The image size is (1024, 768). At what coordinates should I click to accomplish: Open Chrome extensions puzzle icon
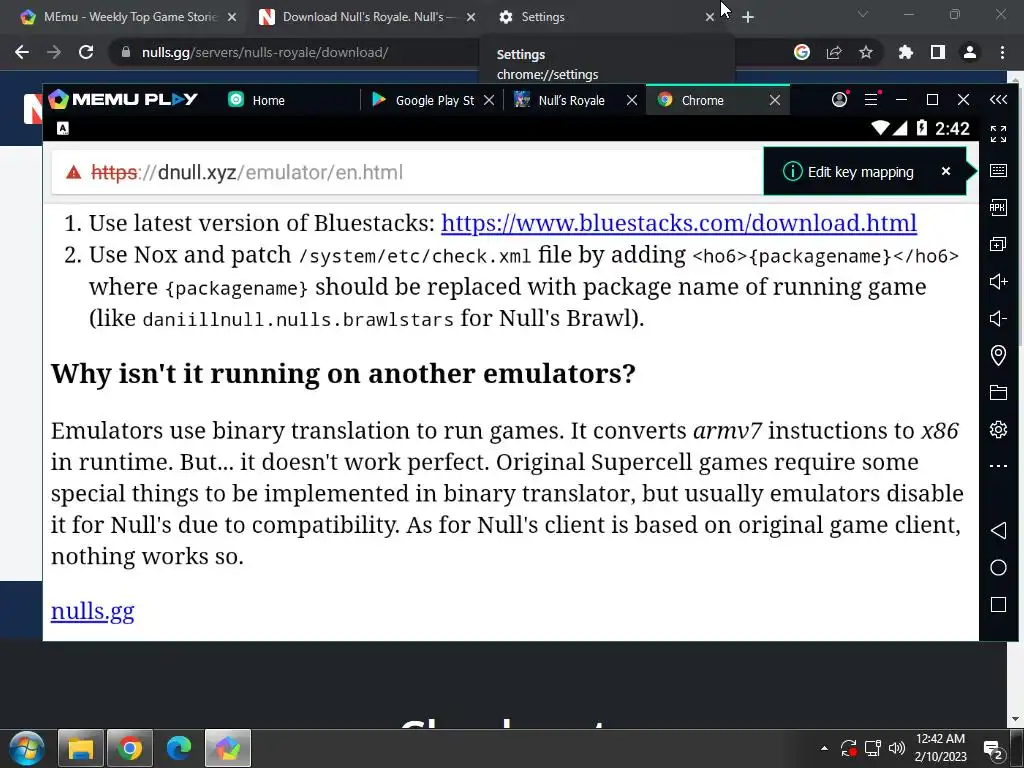pos(905,52)
